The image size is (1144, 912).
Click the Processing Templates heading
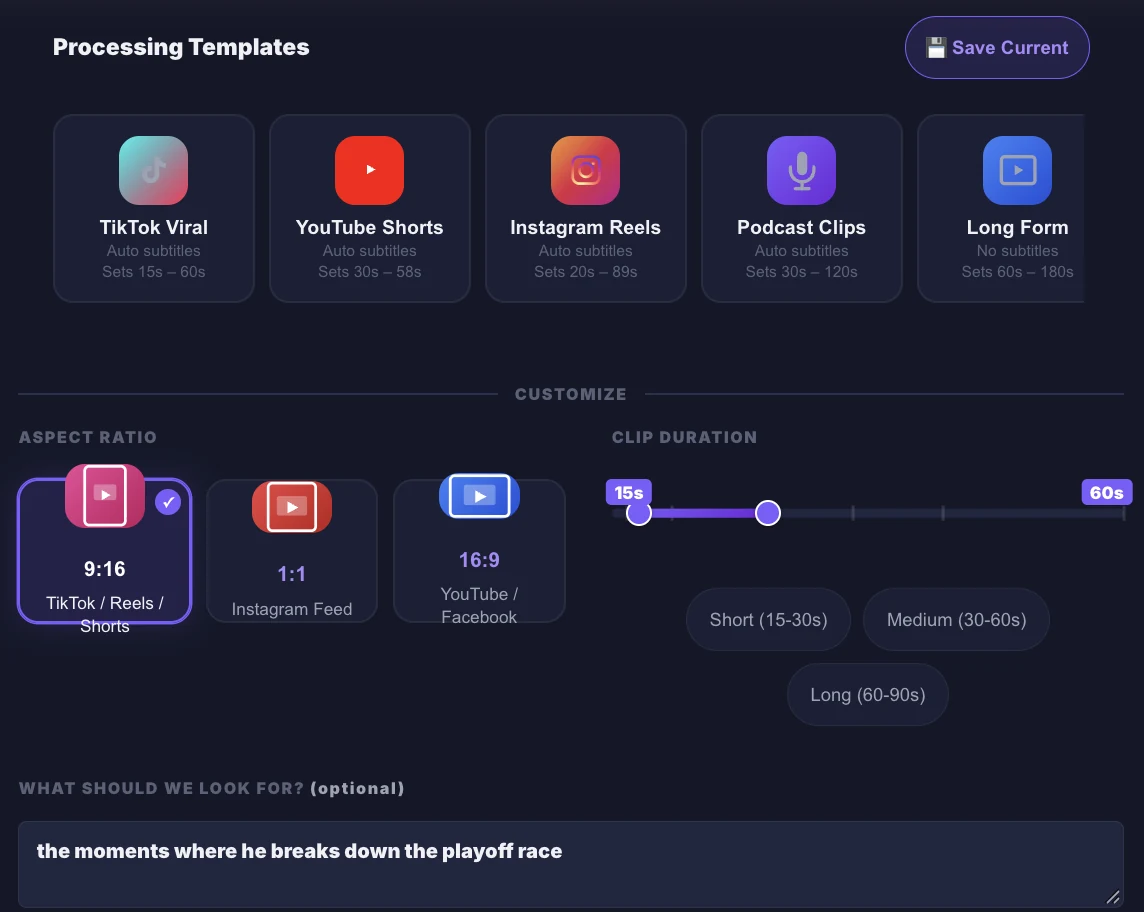click(181, 47)
